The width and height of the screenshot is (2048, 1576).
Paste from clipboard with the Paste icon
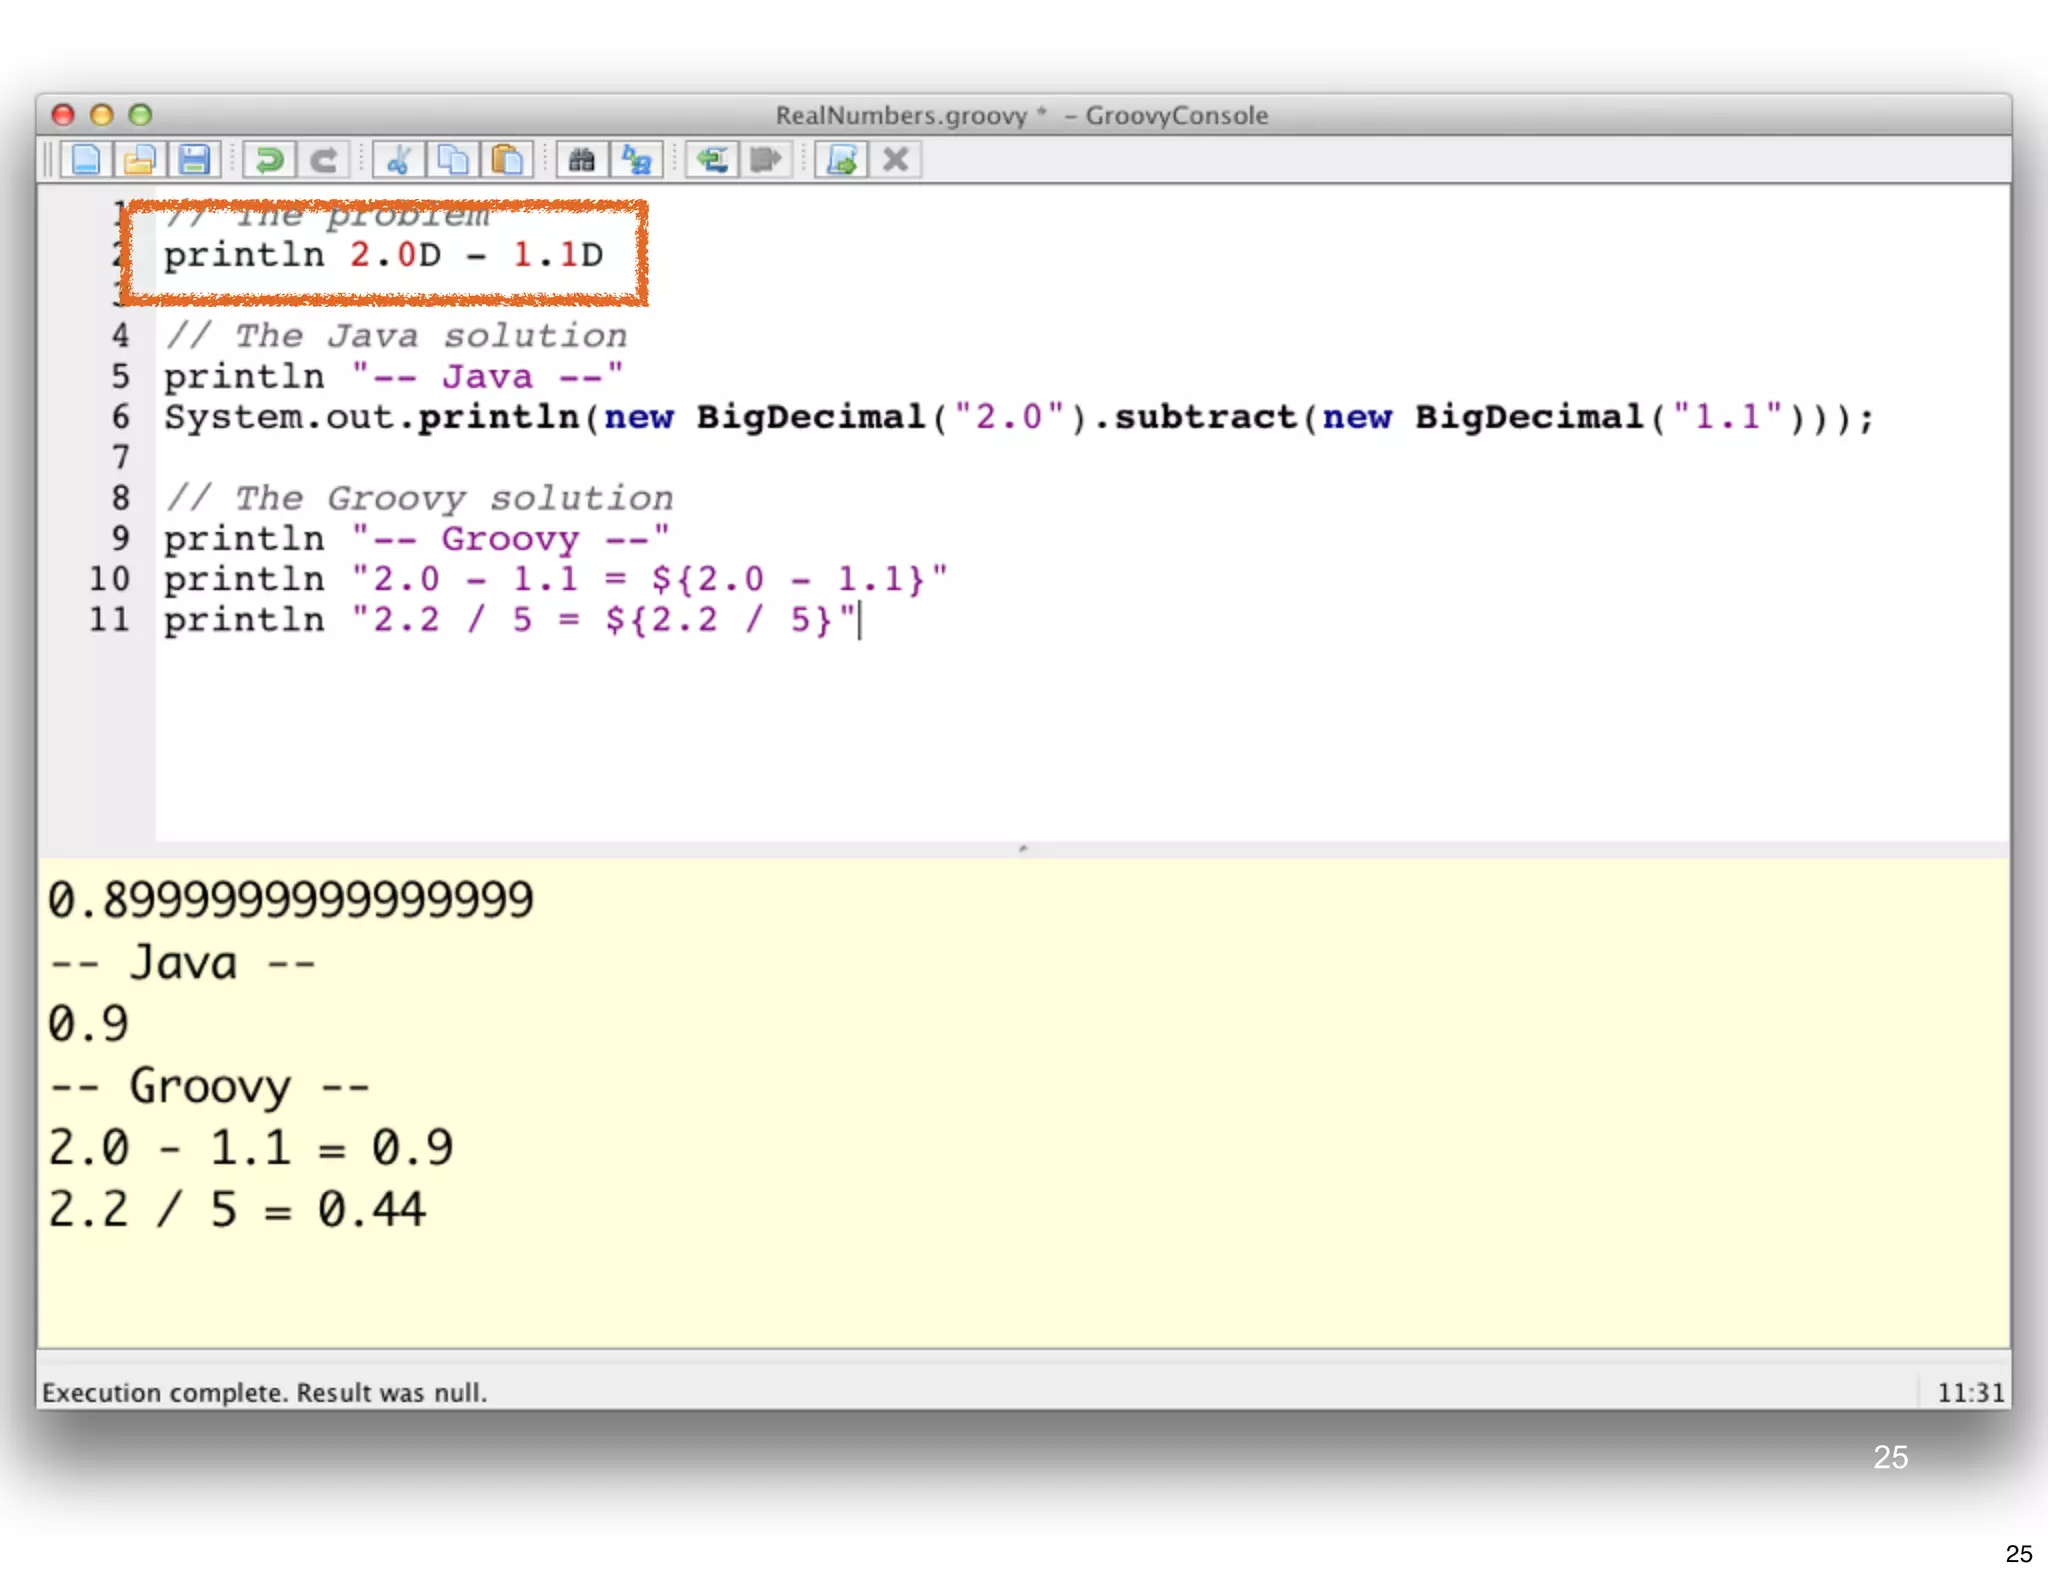coord(507,160)
